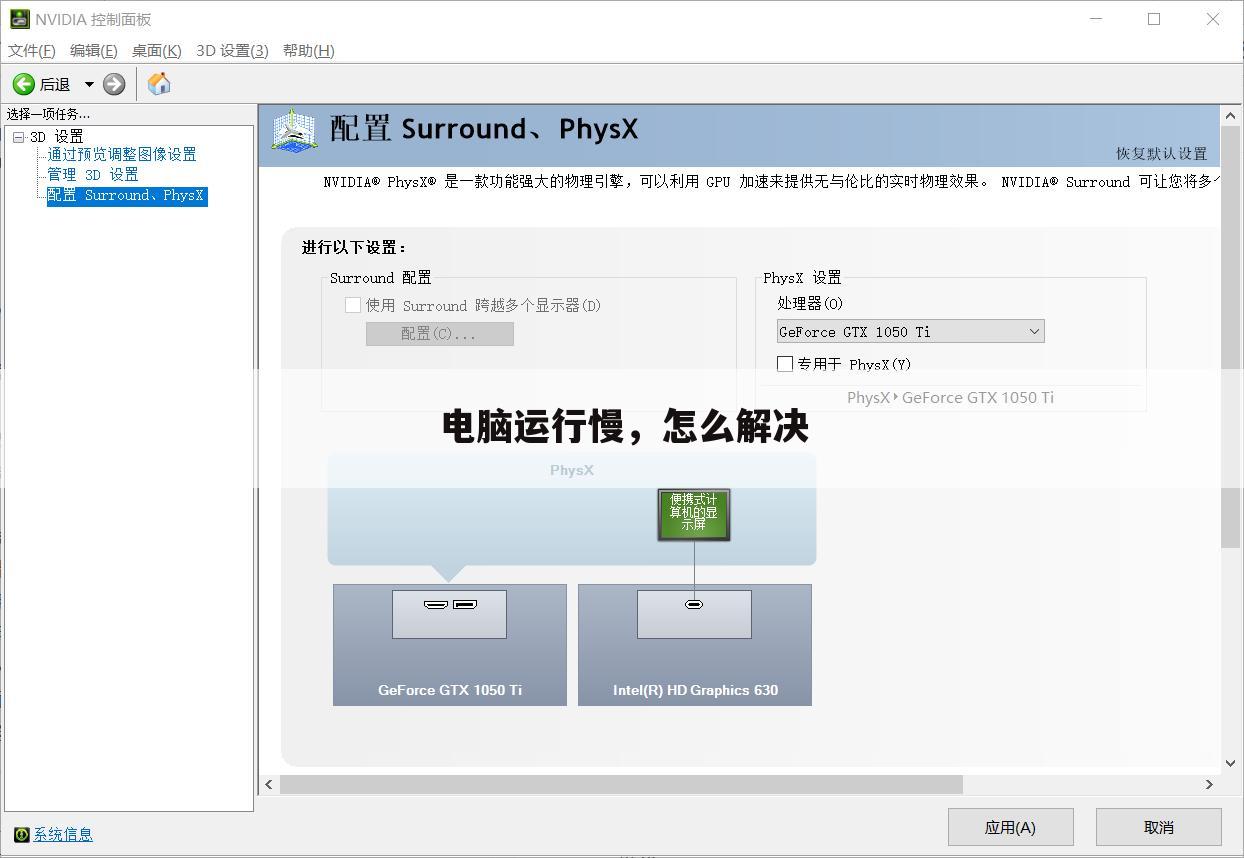Toggle 使用 Surround 跨越多个显示器 checkbox
This screenshot has height=858, width=1244.
pyautogui.click(x=353, y=305)
